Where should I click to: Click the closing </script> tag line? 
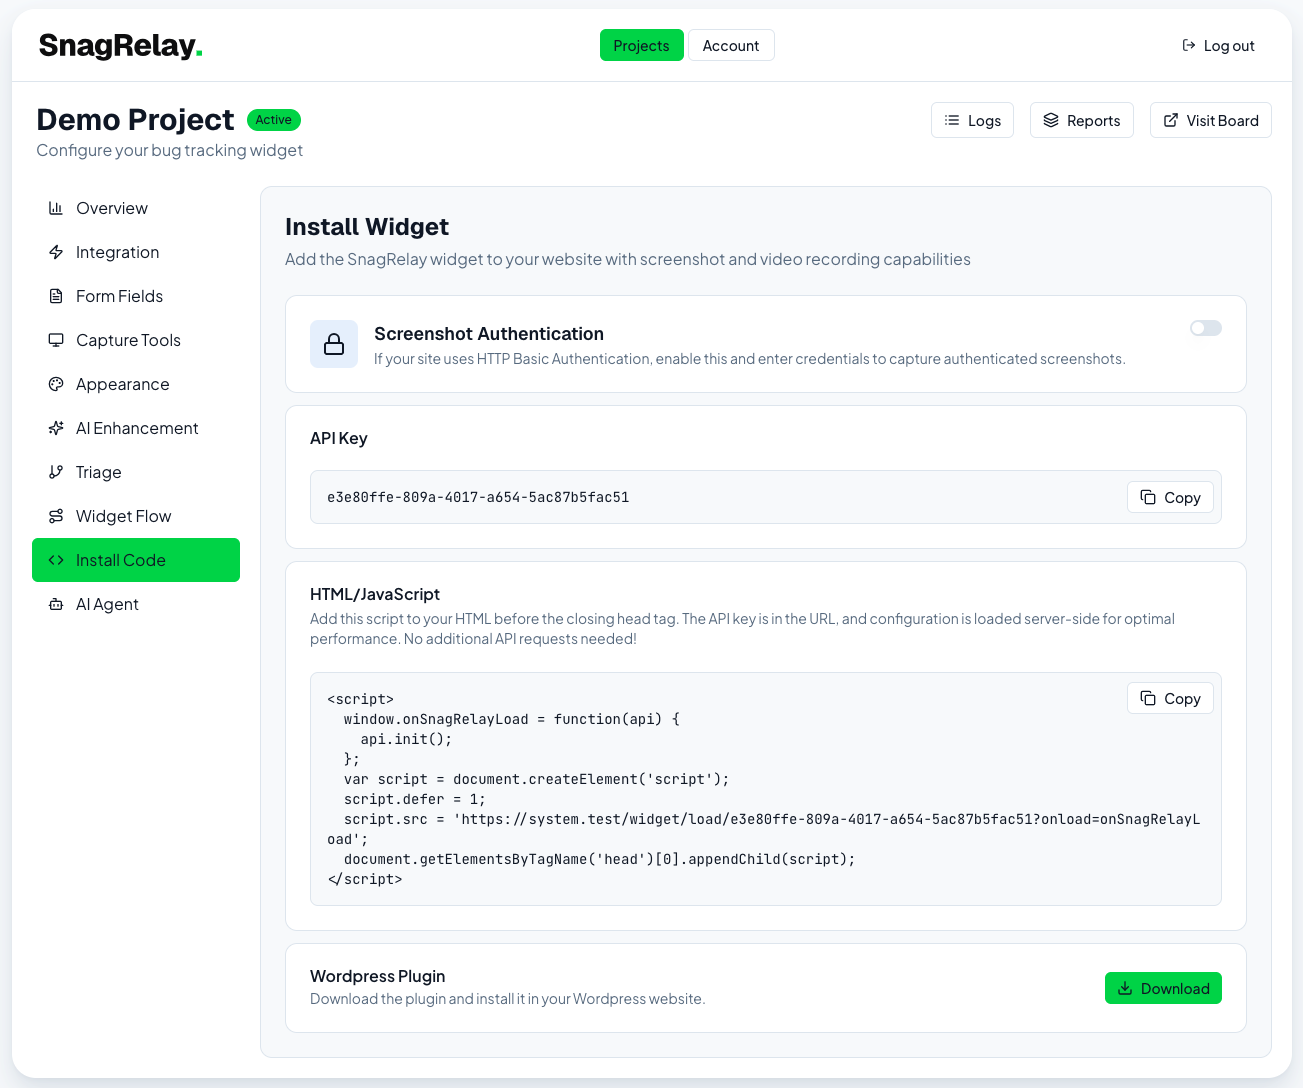(x=365, y=879)
